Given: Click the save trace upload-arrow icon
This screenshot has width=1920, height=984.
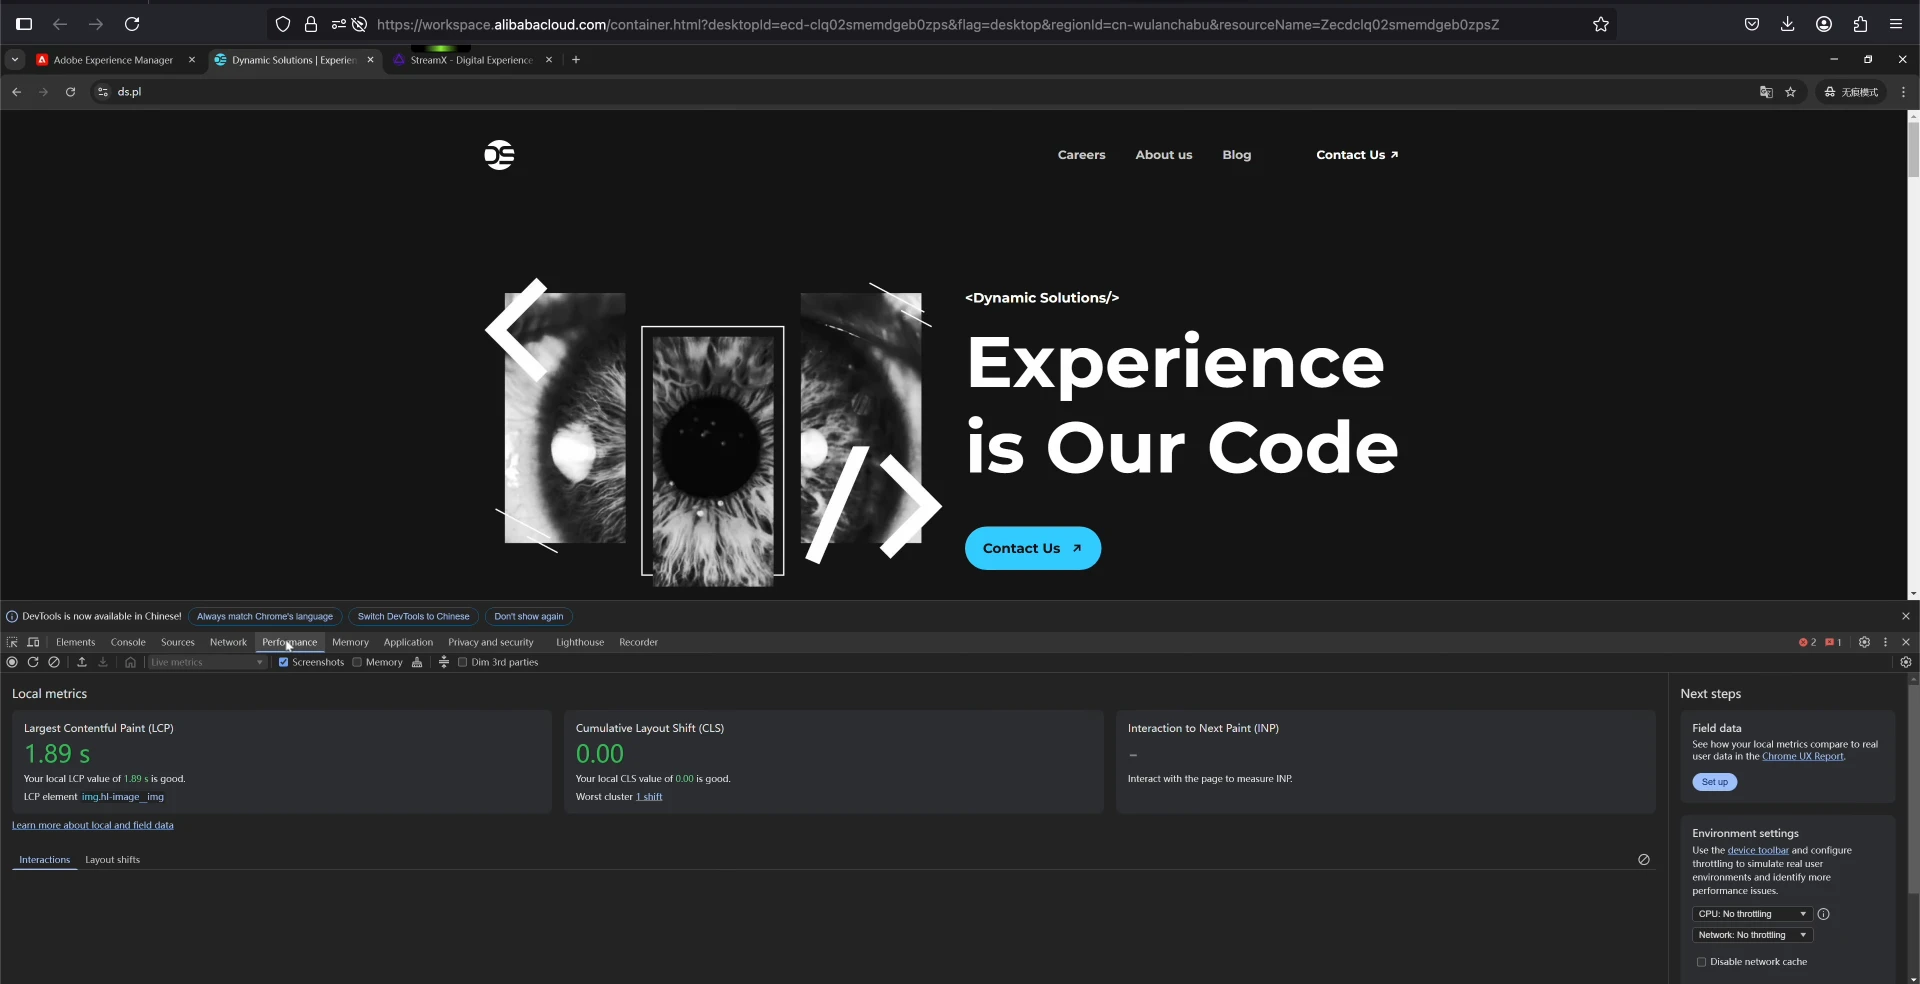Looking at the screenshot, I should click(82, 662).
